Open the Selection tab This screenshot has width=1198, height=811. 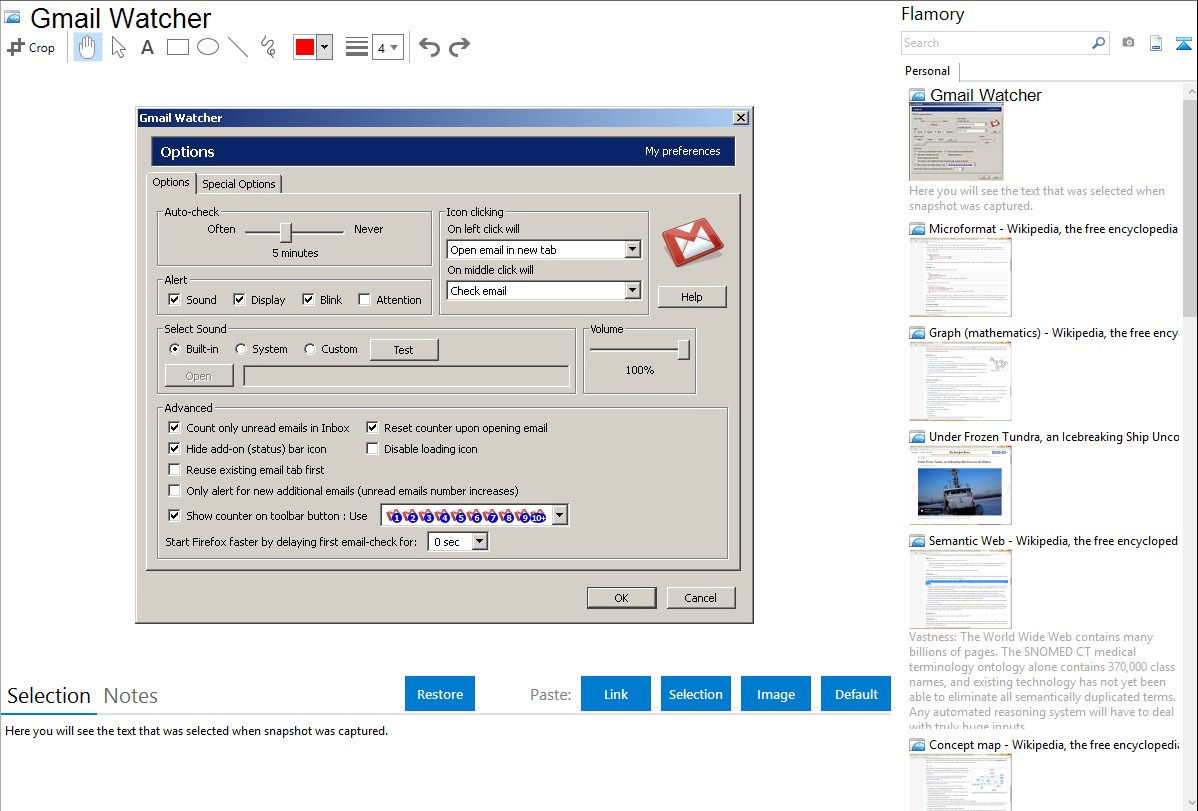pos(49,696)
